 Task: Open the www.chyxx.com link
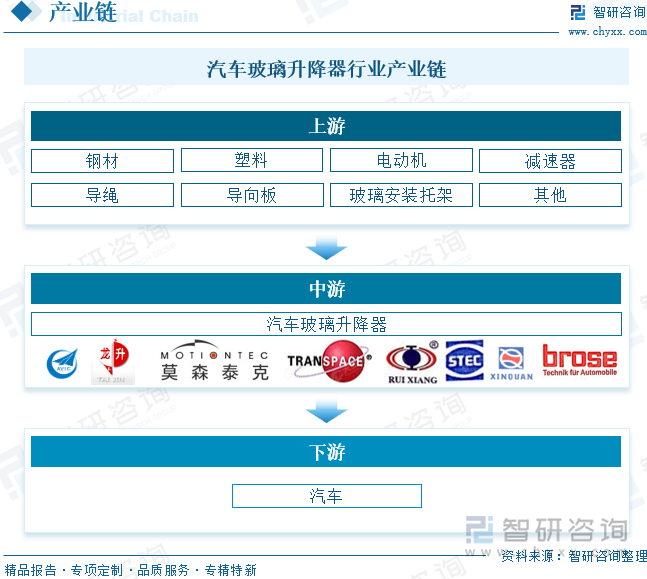tap(607, 31)
